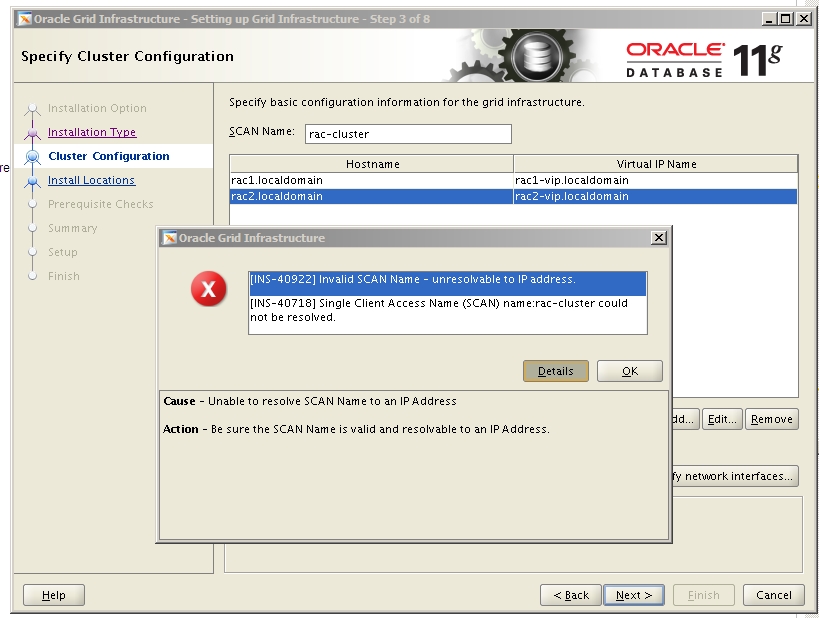Click the Prerequisite Checks step label
This screenshot has height=618, width=819.
[101, 204]
